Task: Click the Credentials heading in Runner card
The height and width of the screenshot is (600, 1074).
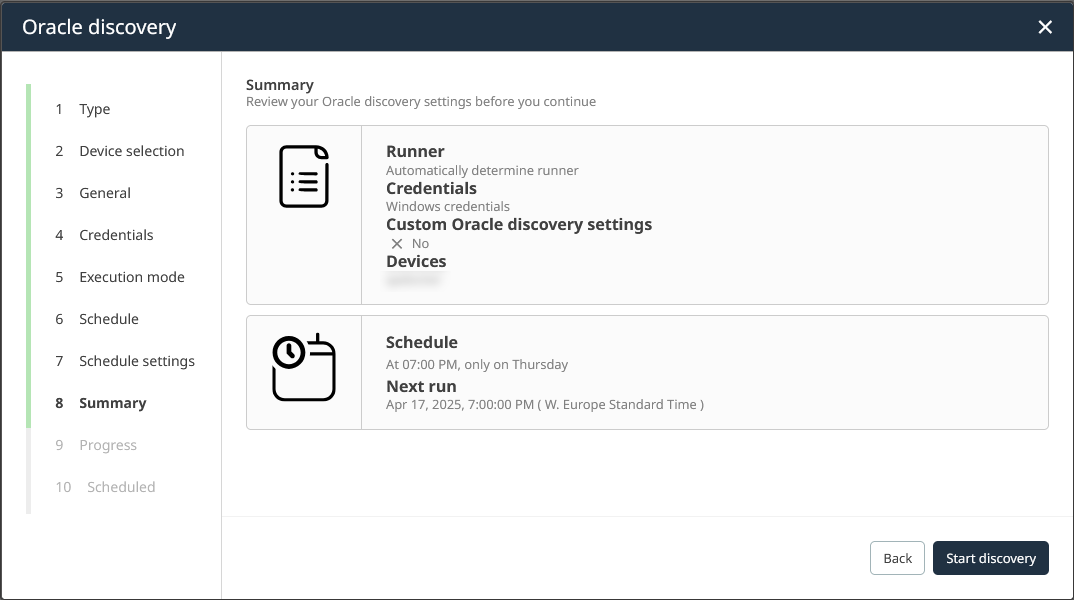Action: tap(431, 188)
